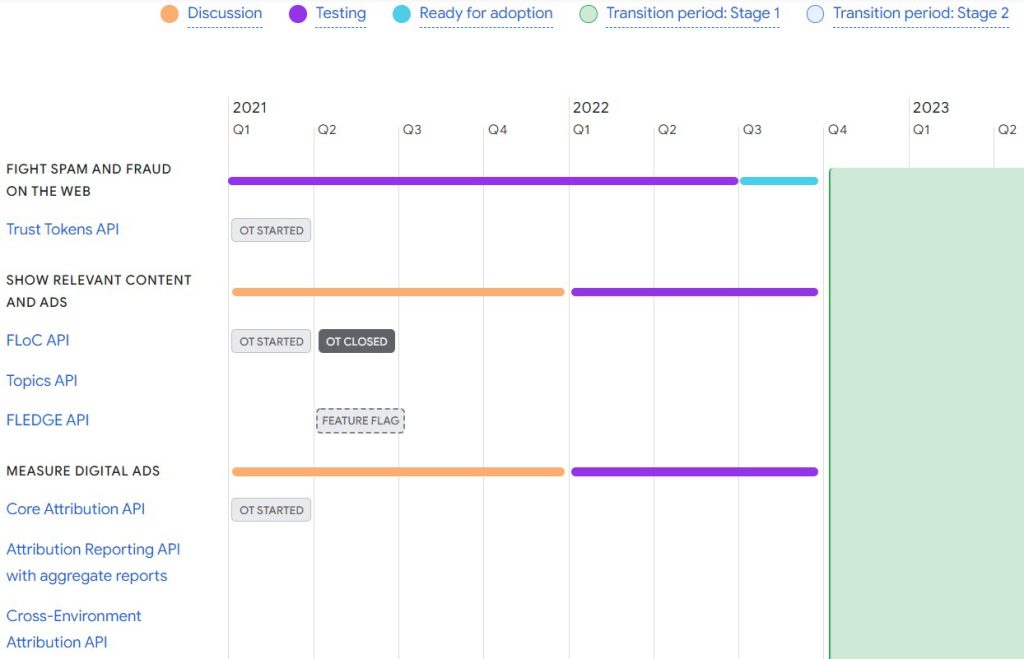
Task: Click the green Stage 1 legend circle
Action: [589, 14]
